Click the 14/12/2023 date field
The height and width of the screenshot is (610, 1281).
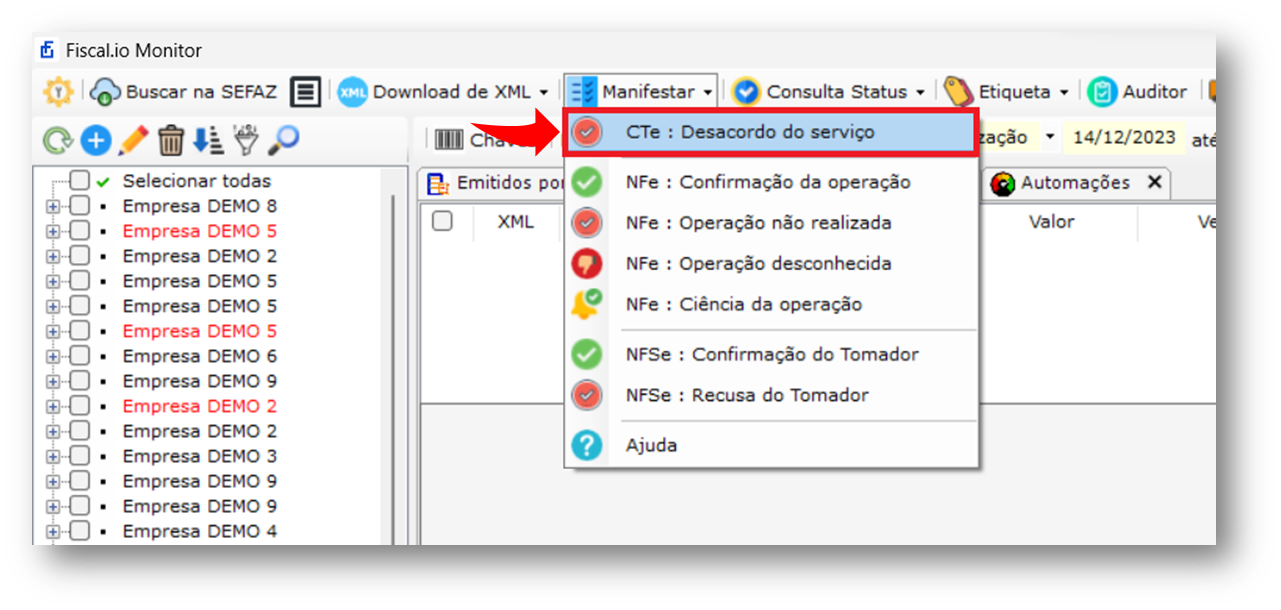[x=1124, y=138]
